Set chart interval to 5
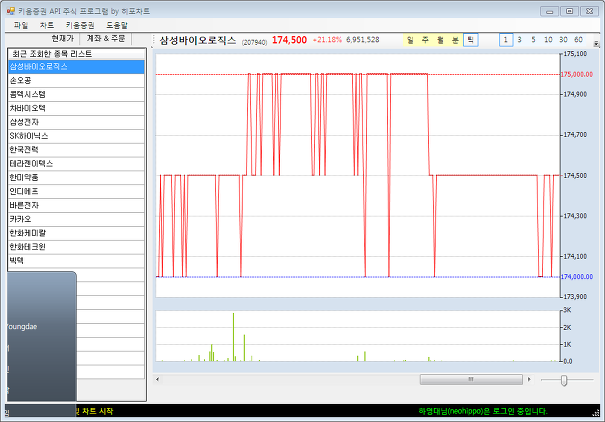605x422 pixels. point(533,40)
